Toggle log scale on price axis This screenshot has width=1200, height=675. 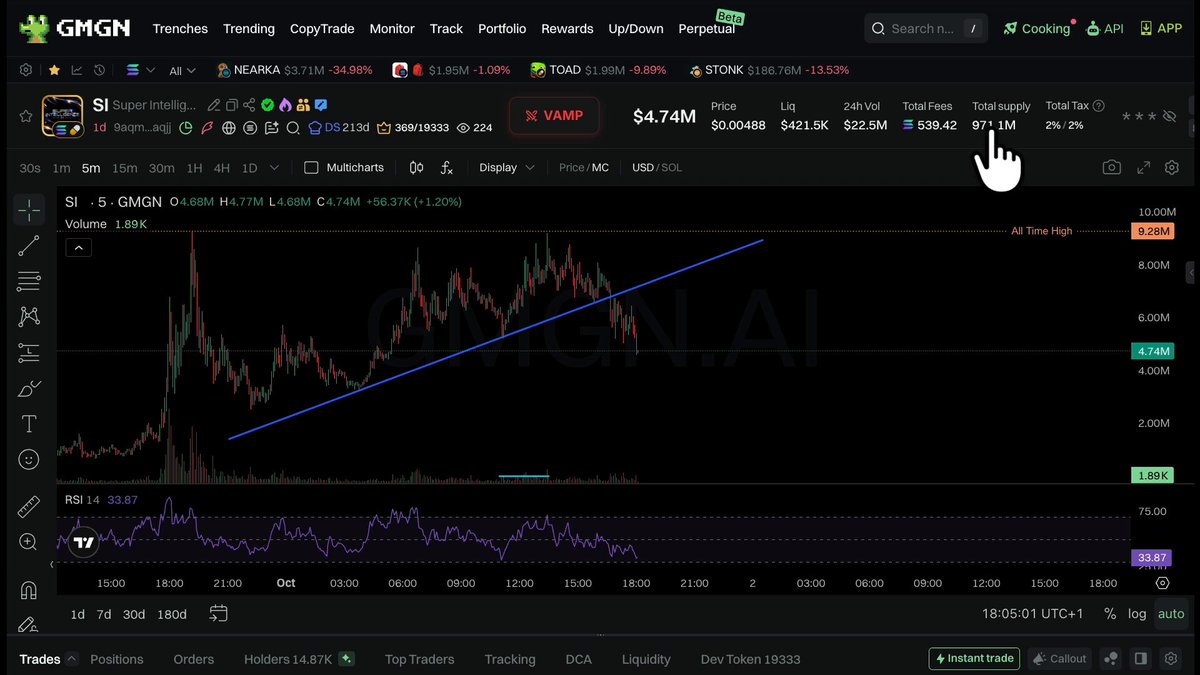click(x=1137, y=614)
